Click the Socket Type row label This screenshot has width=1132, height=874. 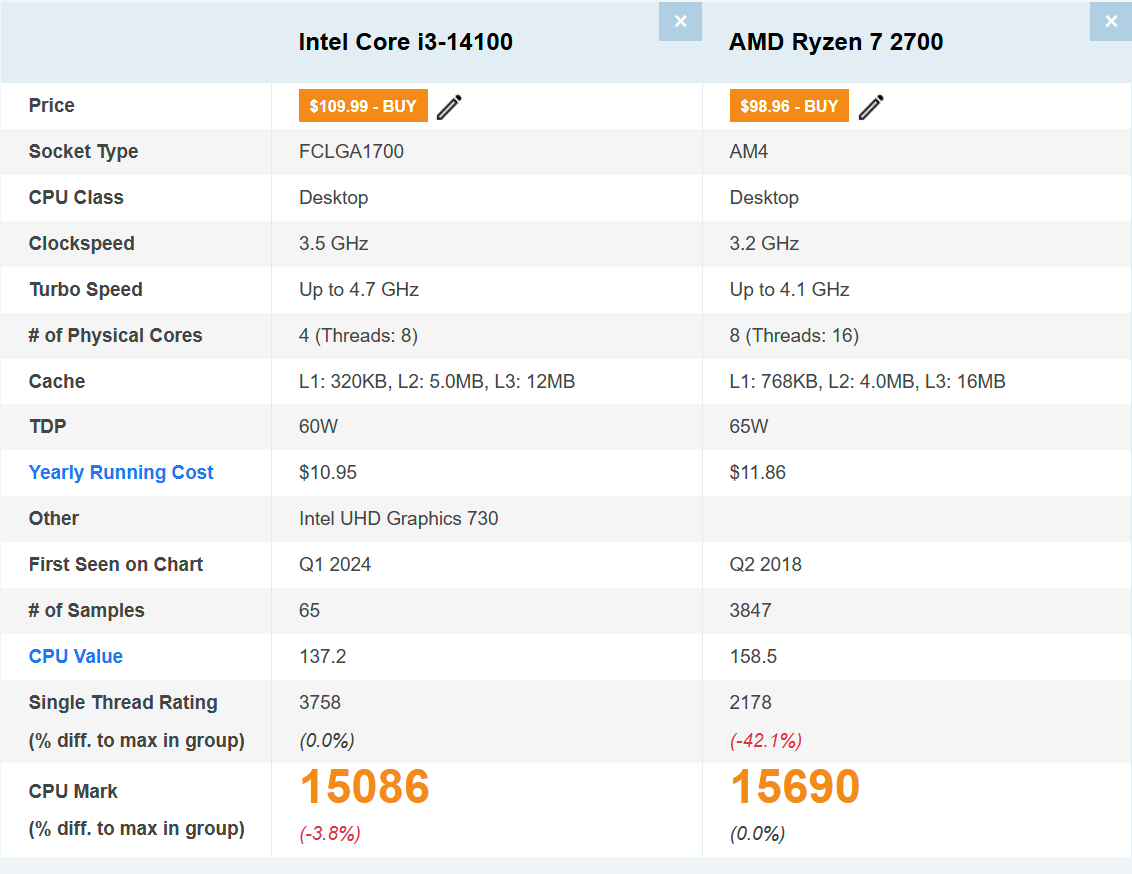[83, 152]
